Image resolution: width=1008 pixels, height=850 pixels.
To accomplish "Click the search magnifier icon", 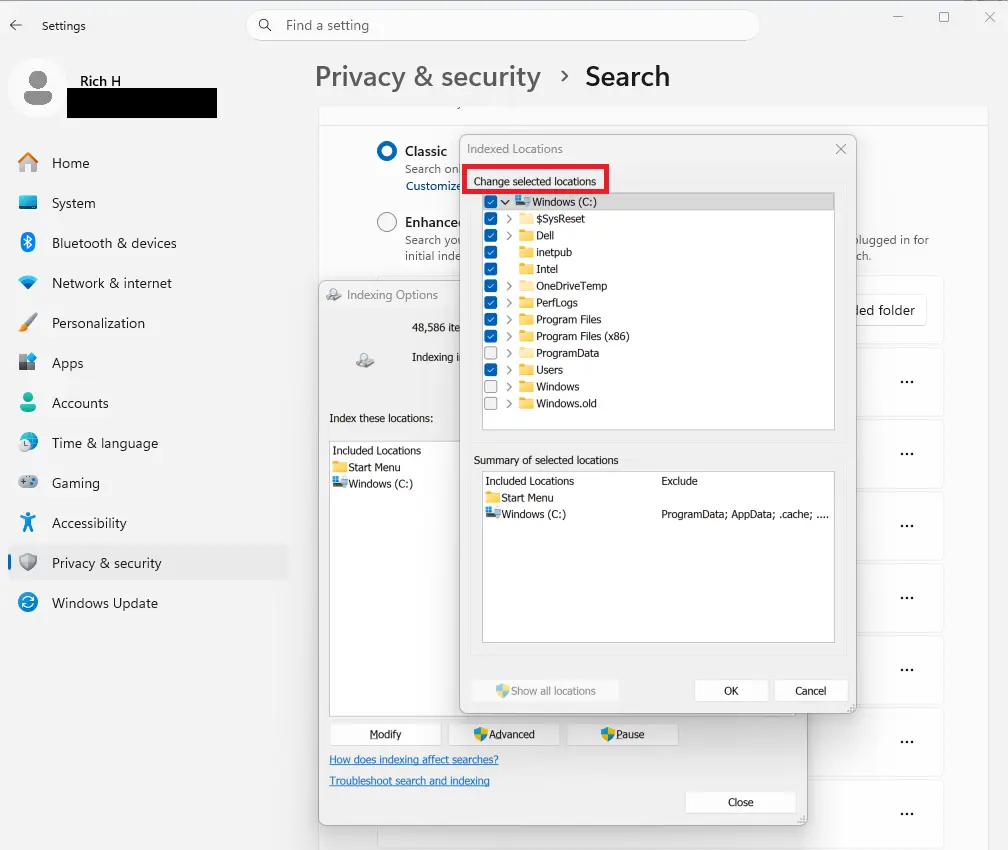I will click(265, 25).
